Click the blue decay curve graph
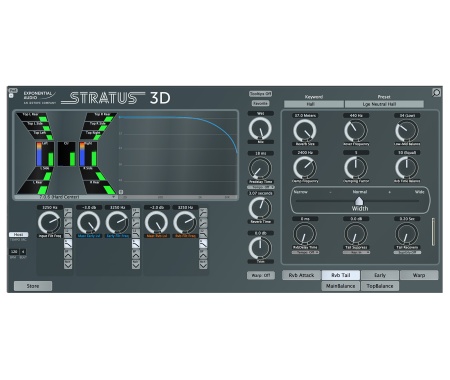 [x=178, y=153]
